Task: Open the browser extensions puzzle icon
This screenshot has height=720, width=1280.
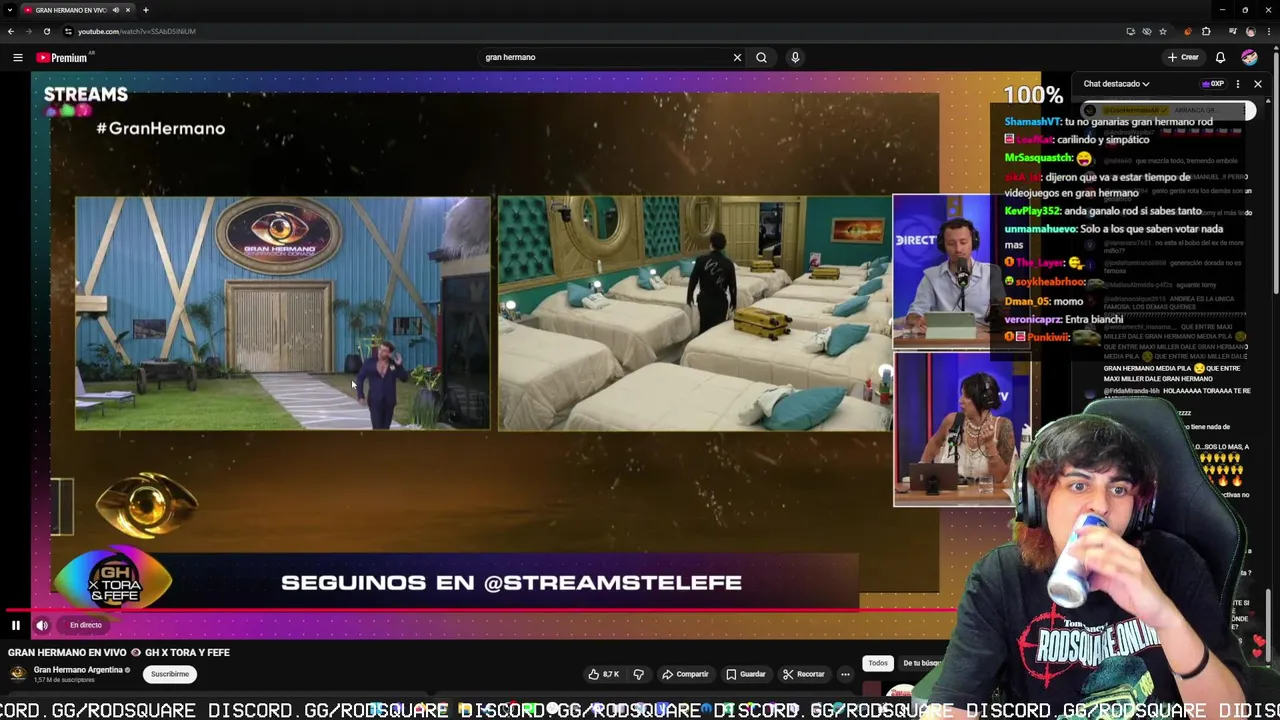Action: 1206,31
